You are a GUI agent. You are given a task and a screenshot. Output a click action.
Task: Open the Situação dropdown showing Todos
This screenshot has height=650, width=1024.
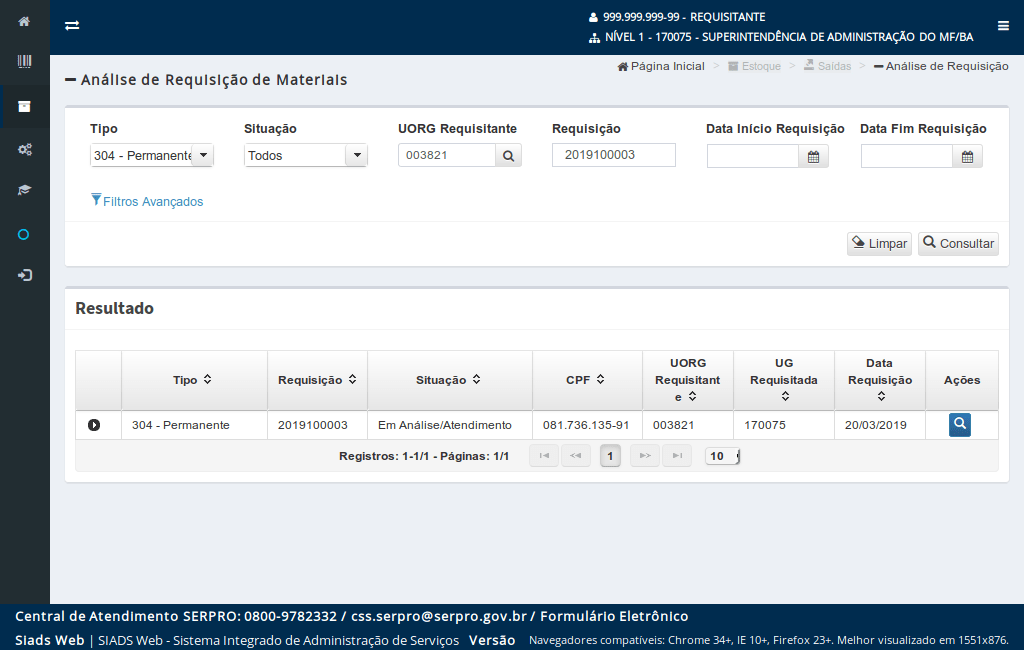306,155
